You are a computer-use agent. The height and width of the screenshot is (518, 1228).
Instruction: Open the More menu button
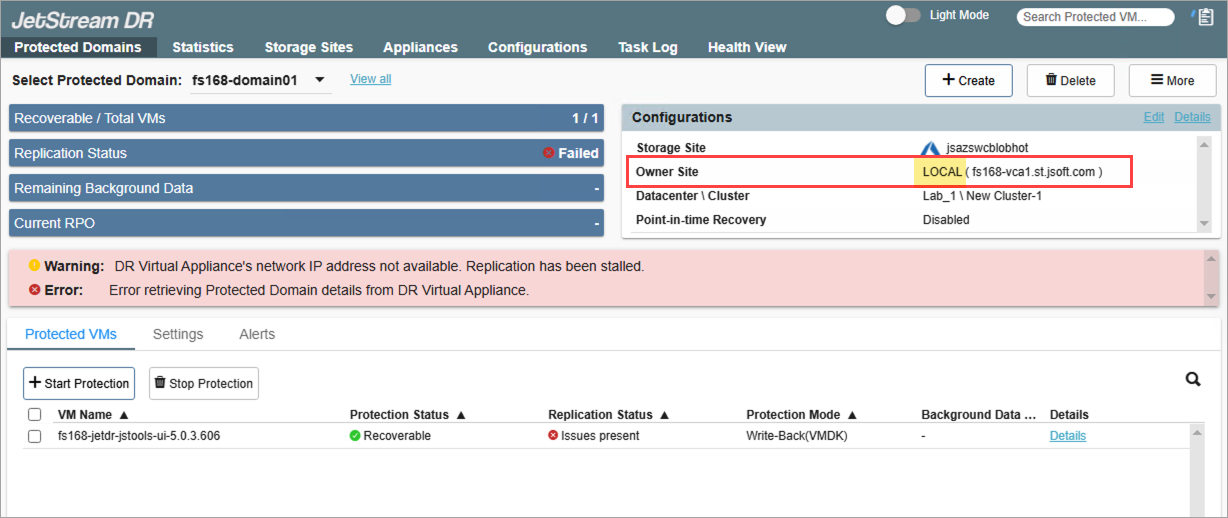(x=1172, y=81)
